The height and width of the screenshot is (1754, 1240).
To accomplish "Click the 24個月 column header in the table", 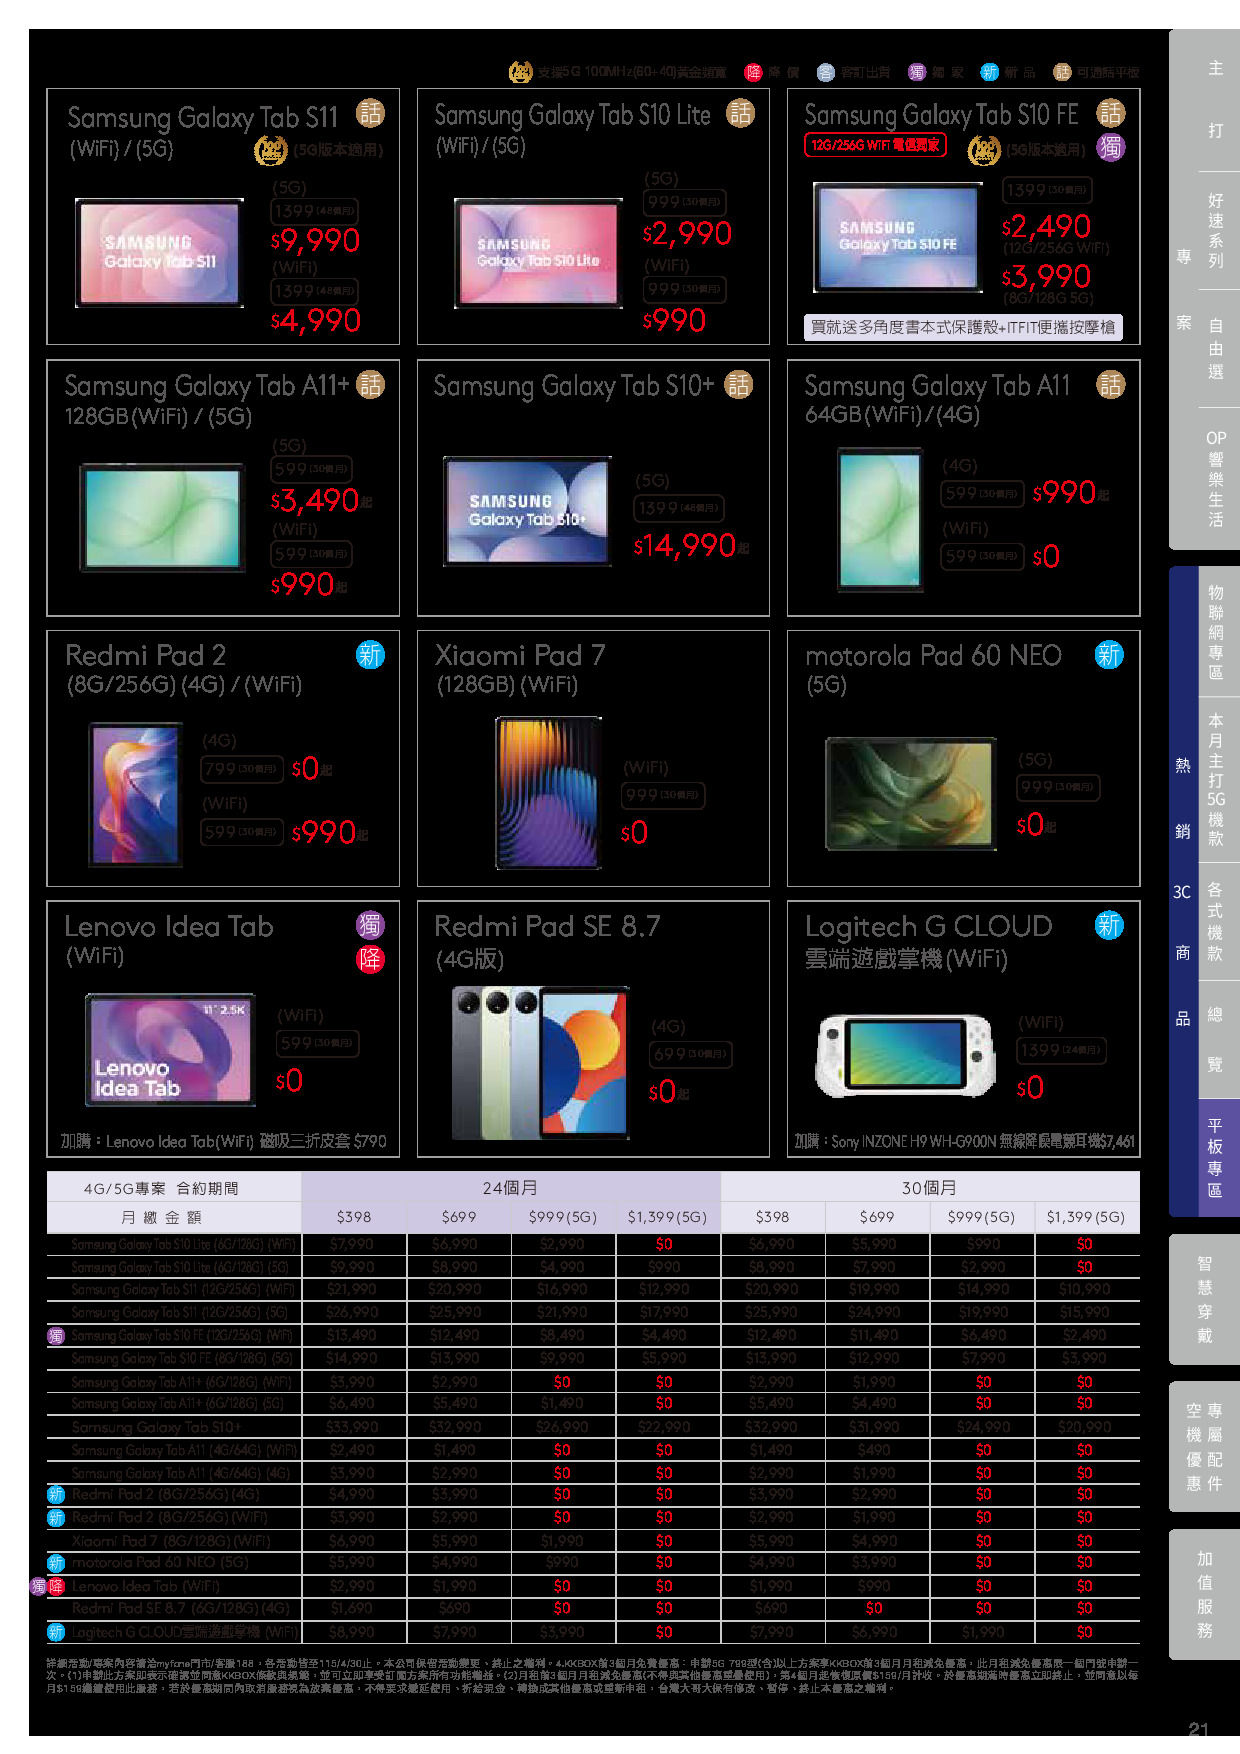I will (510, 1188).
